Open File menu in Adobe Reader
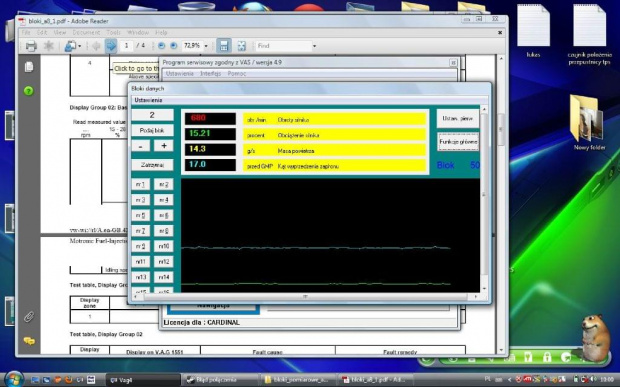 (26, 32)
